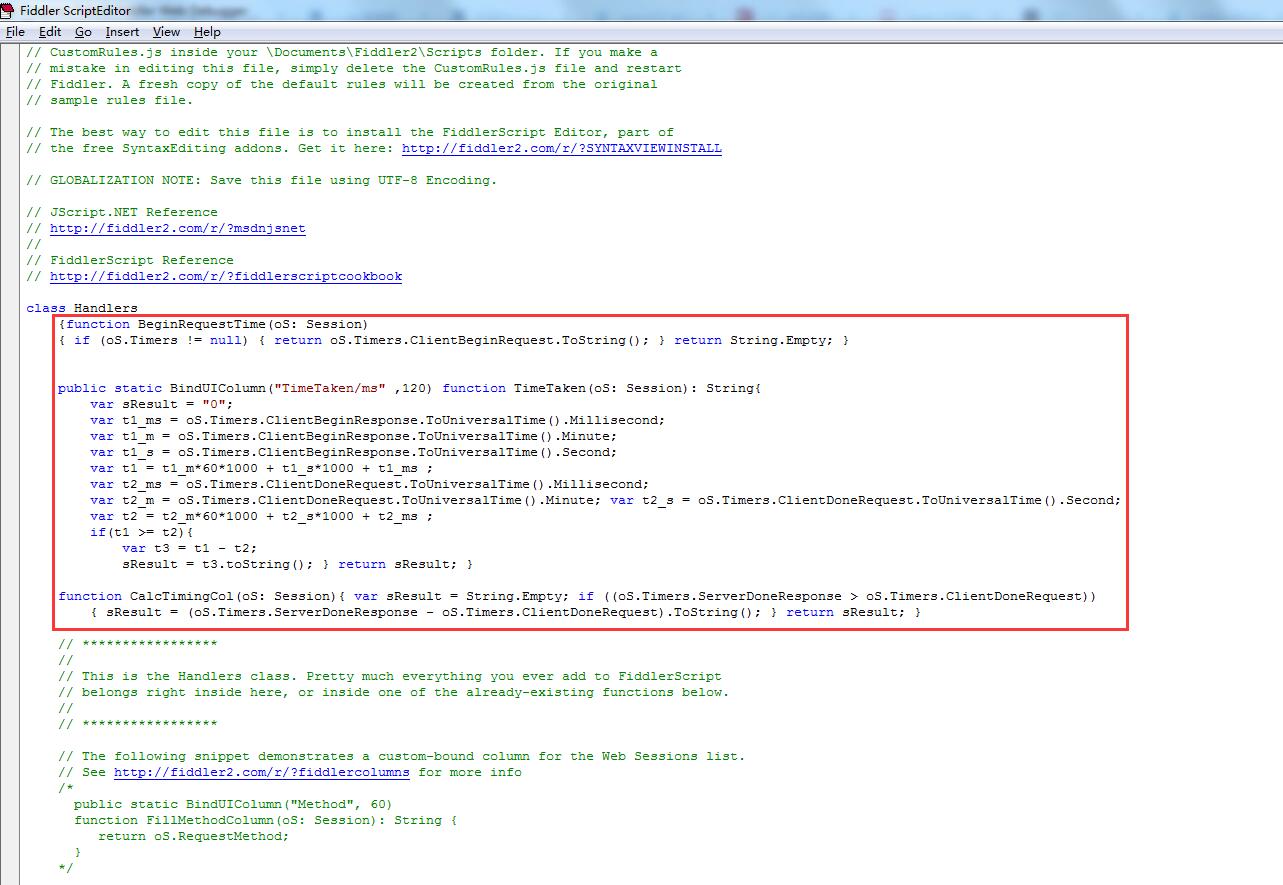Image resolution: width=1283 pixels, height=885 pixels.
Task: Click the 'return oS.RequestMethod;' line
Action: (x=193, y=836)
